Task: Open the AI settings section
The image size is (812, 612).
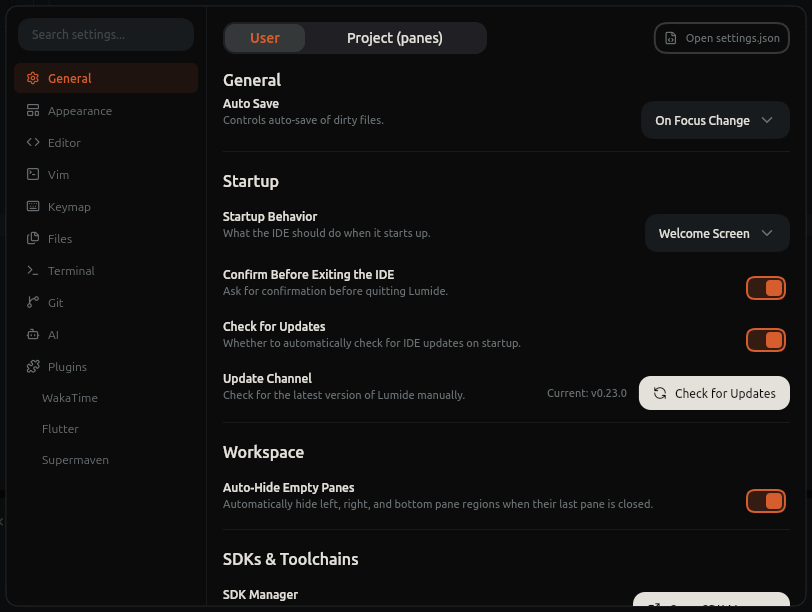Action: tap(106, 335)
